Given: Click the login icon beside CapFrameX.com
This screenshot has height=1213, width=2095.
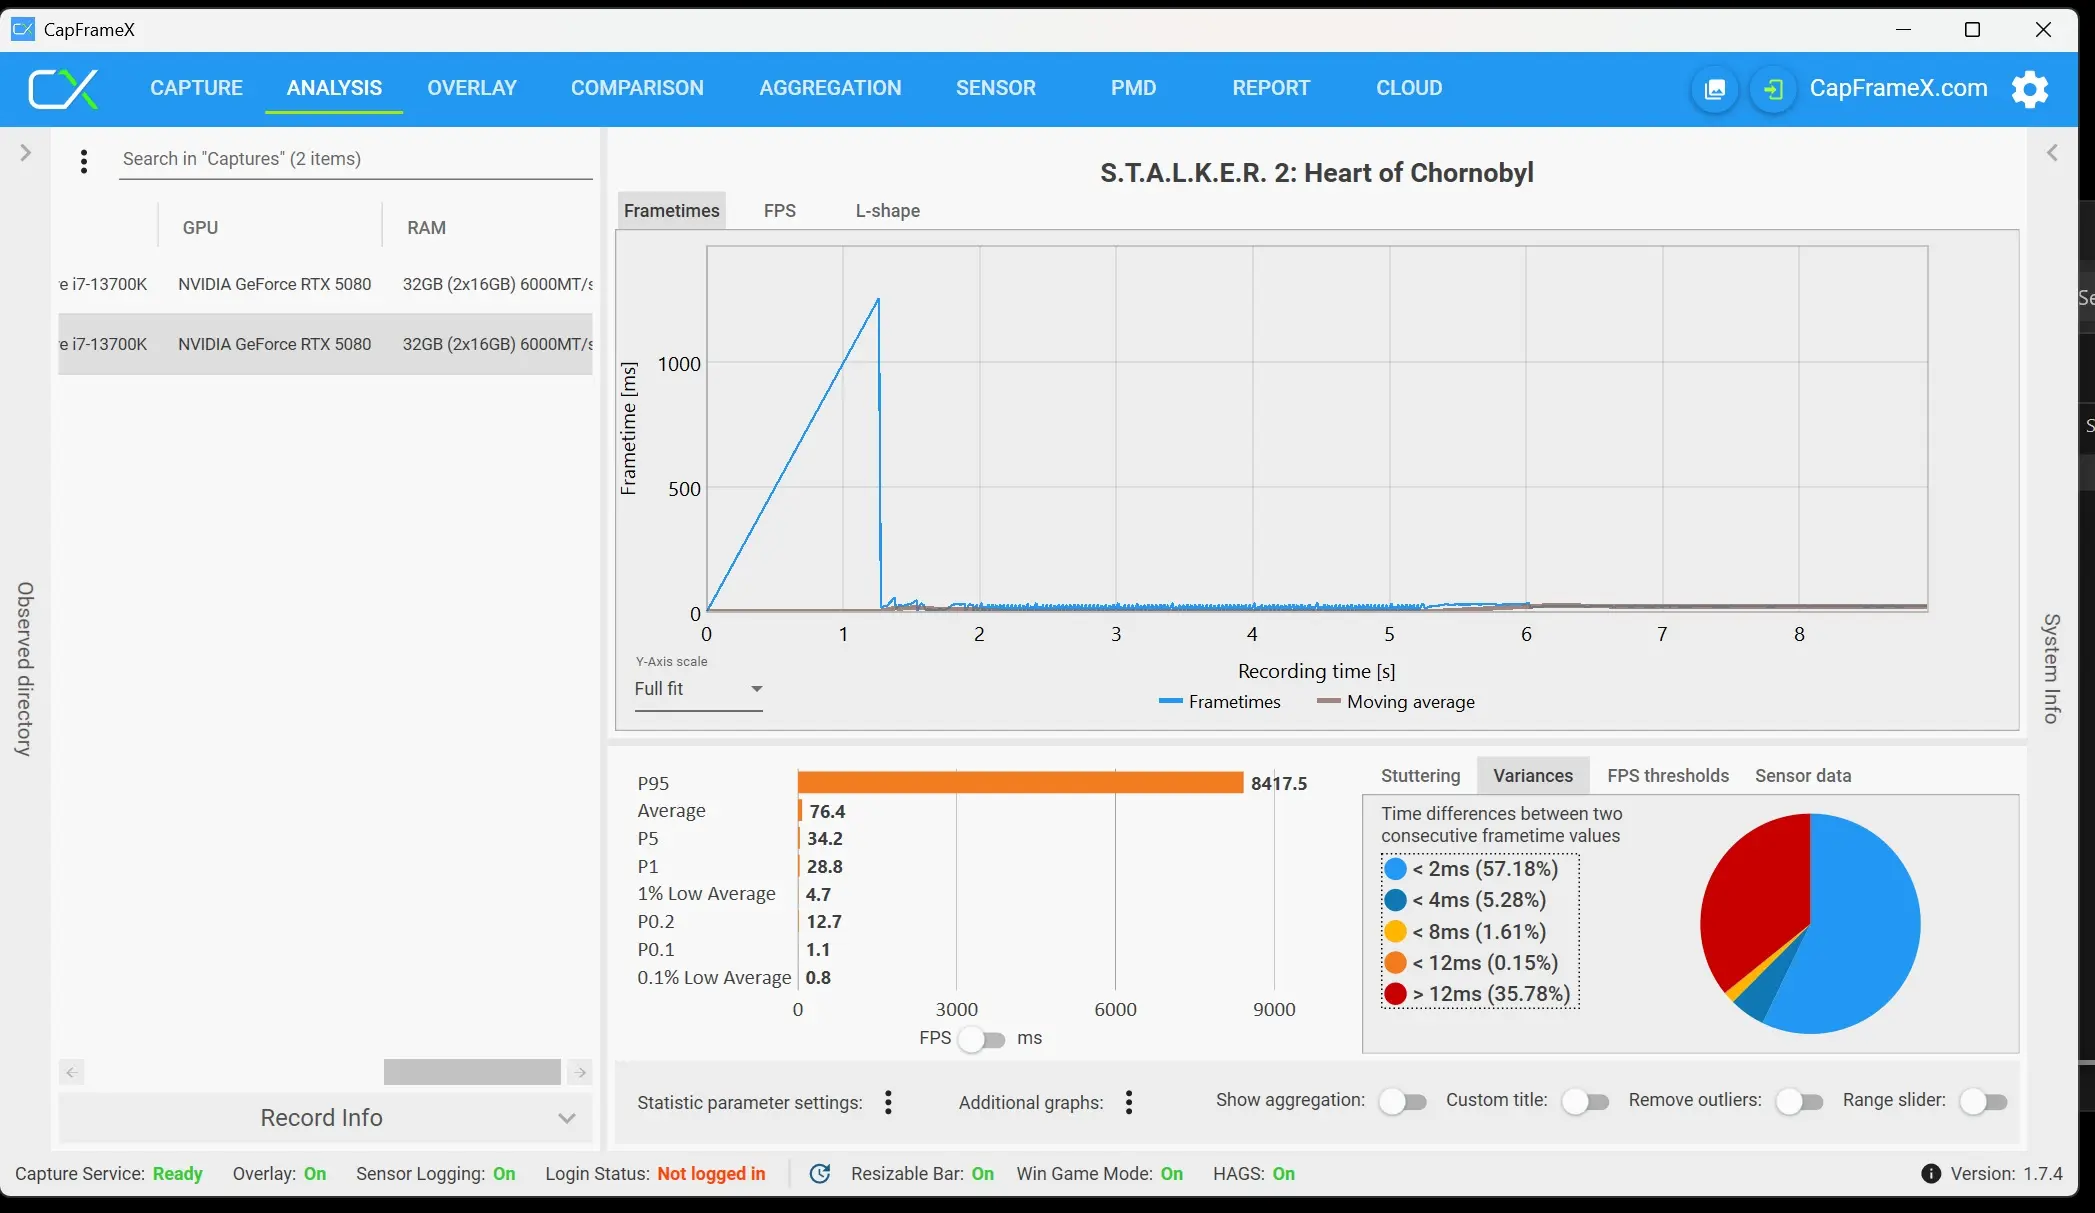Looking at the screenshot, I should click(x=1772, y=90).
